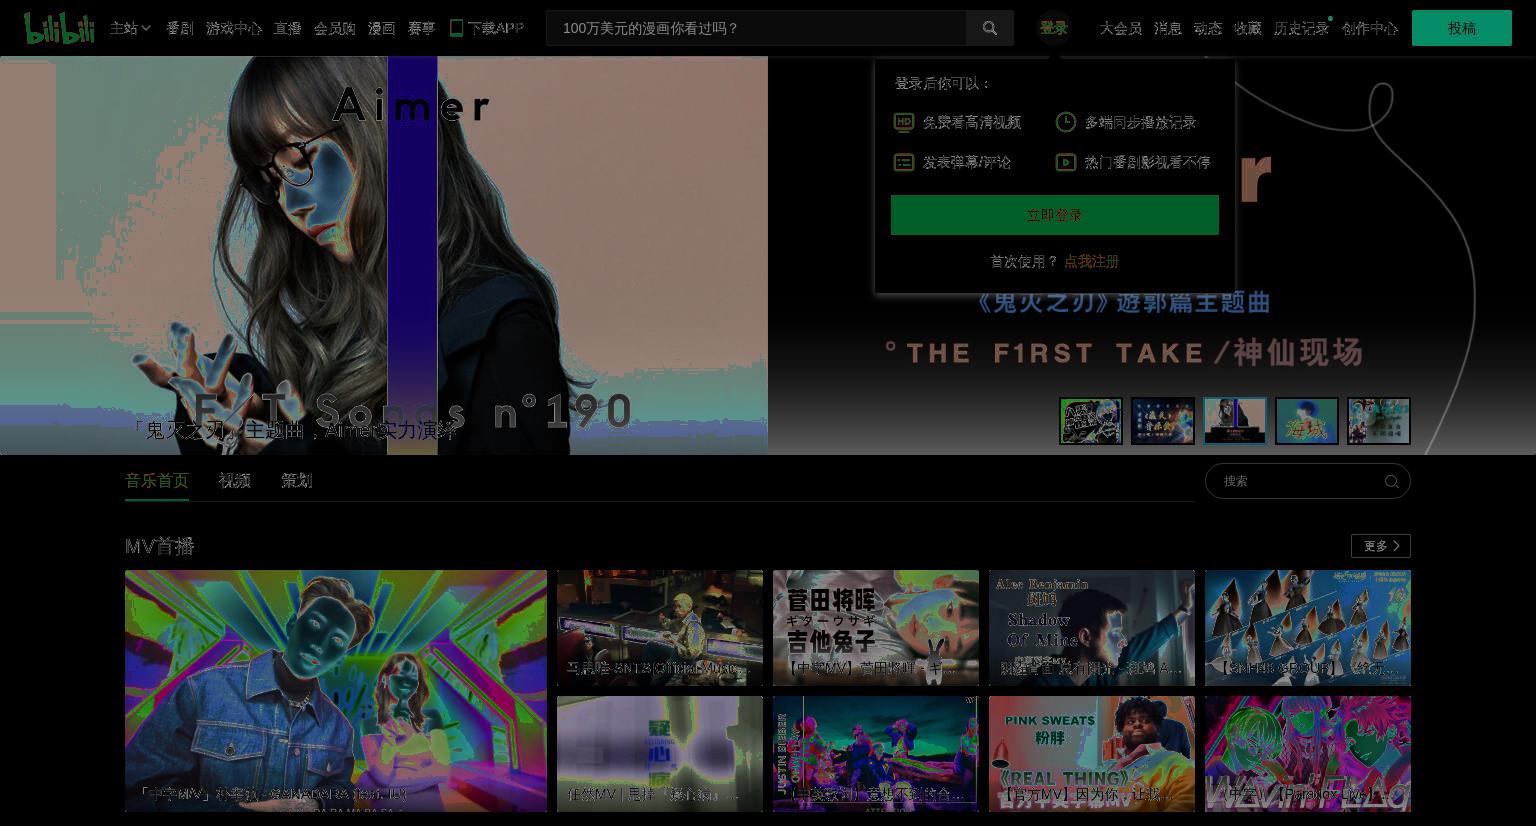The image size is (1536, 826).
Task: Click the 发表弹幕/评论 list icon
Action: pos(904,162)
